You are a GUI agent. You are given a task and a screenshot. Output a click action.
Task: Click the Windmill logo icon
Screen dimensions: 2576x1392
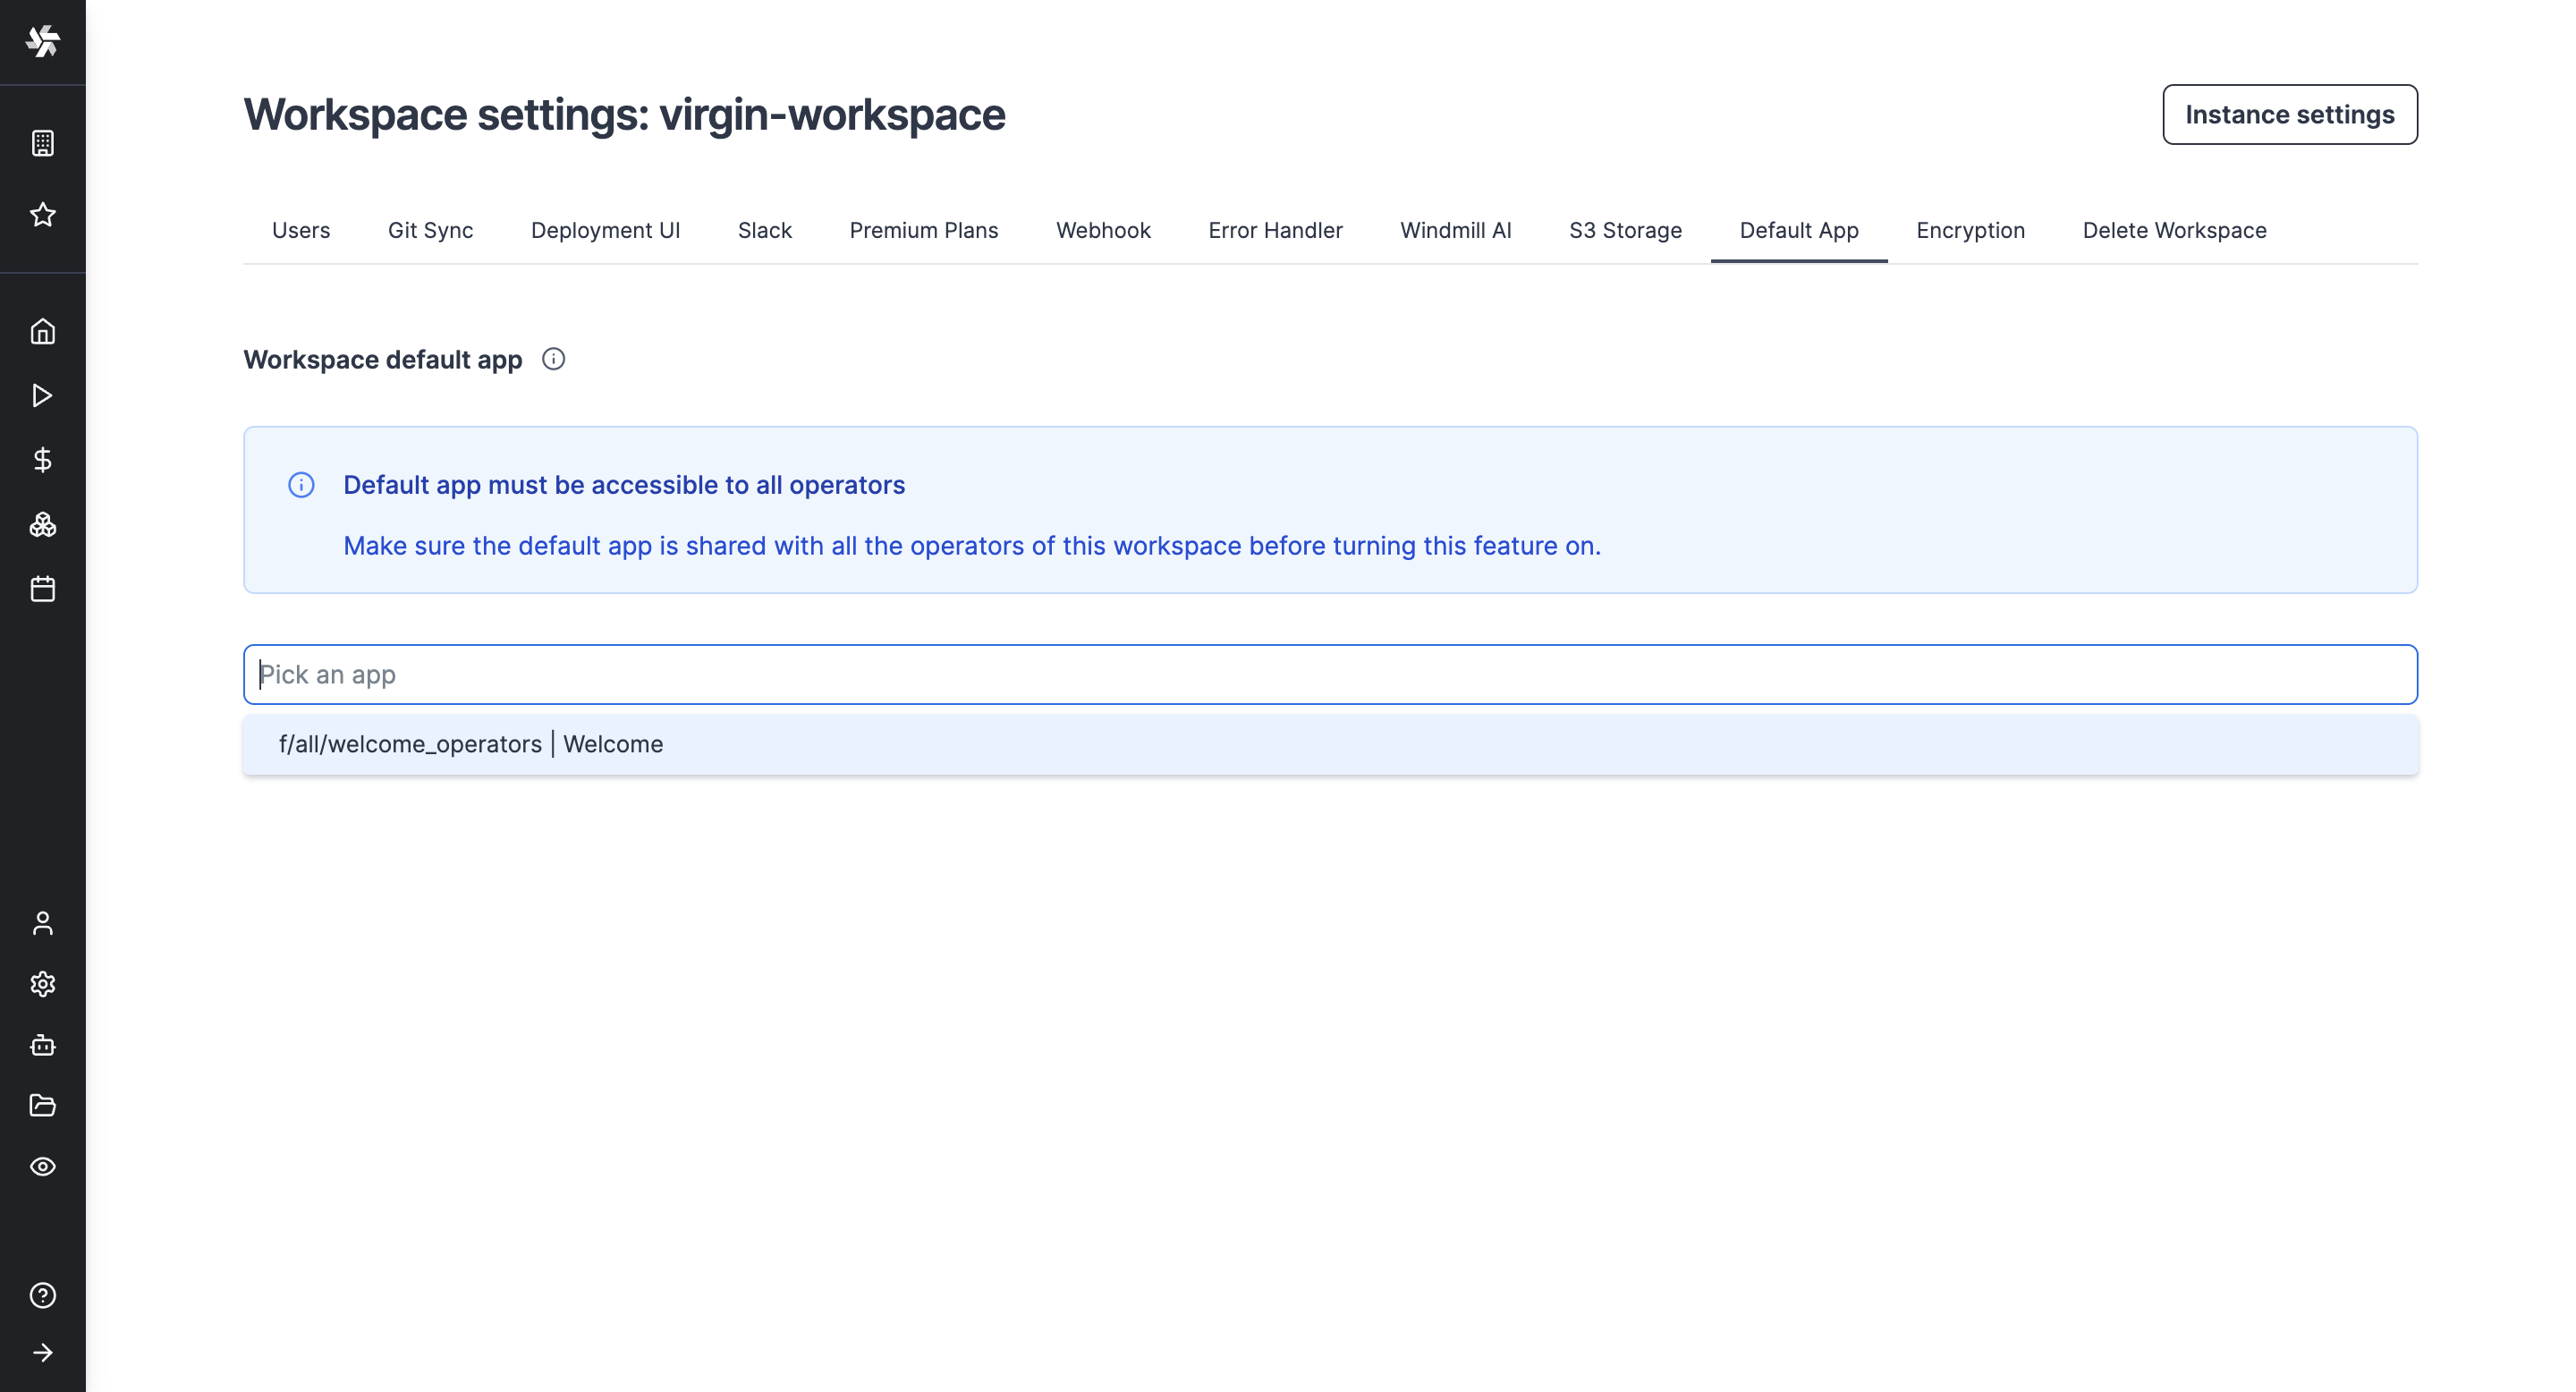coord(42,41)
